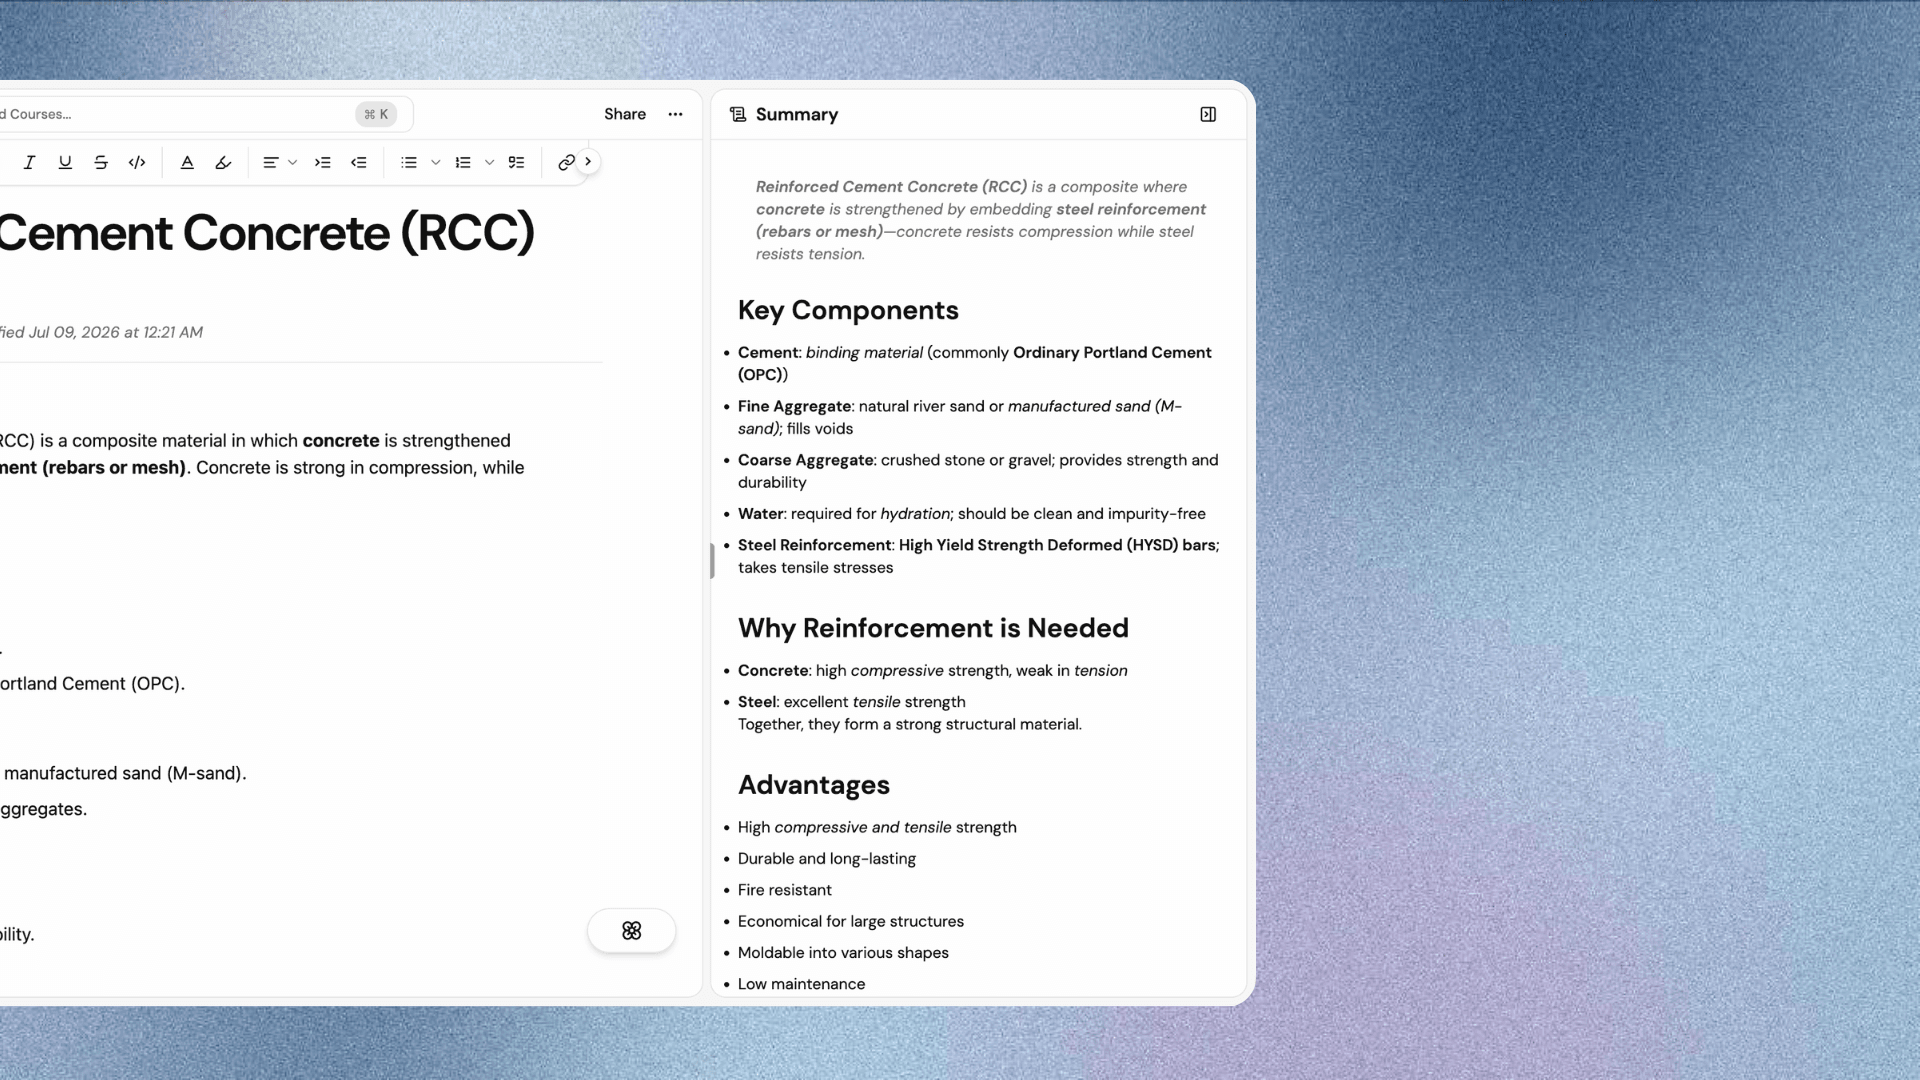Insert inline code formatting
Screen dimensions: 1920x1080
pyautogui.click(x=137, y=162)
